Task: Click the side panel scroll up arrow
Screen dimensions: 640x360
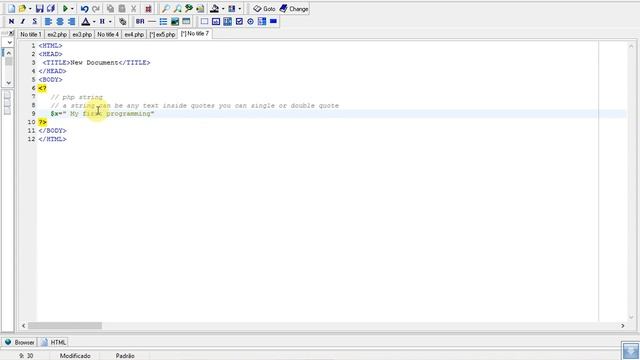Action: pos(9,53)
